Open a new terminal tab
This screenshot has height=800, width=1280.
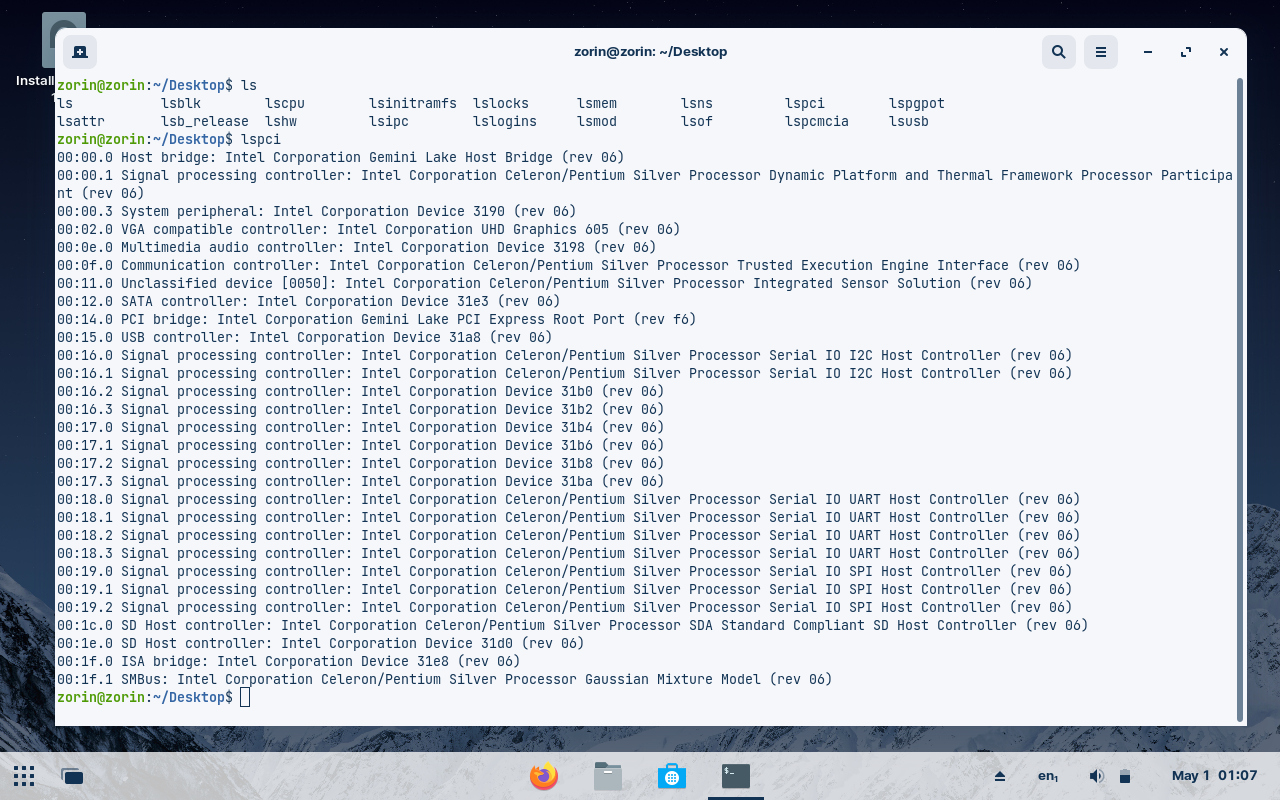click(80, 52)
